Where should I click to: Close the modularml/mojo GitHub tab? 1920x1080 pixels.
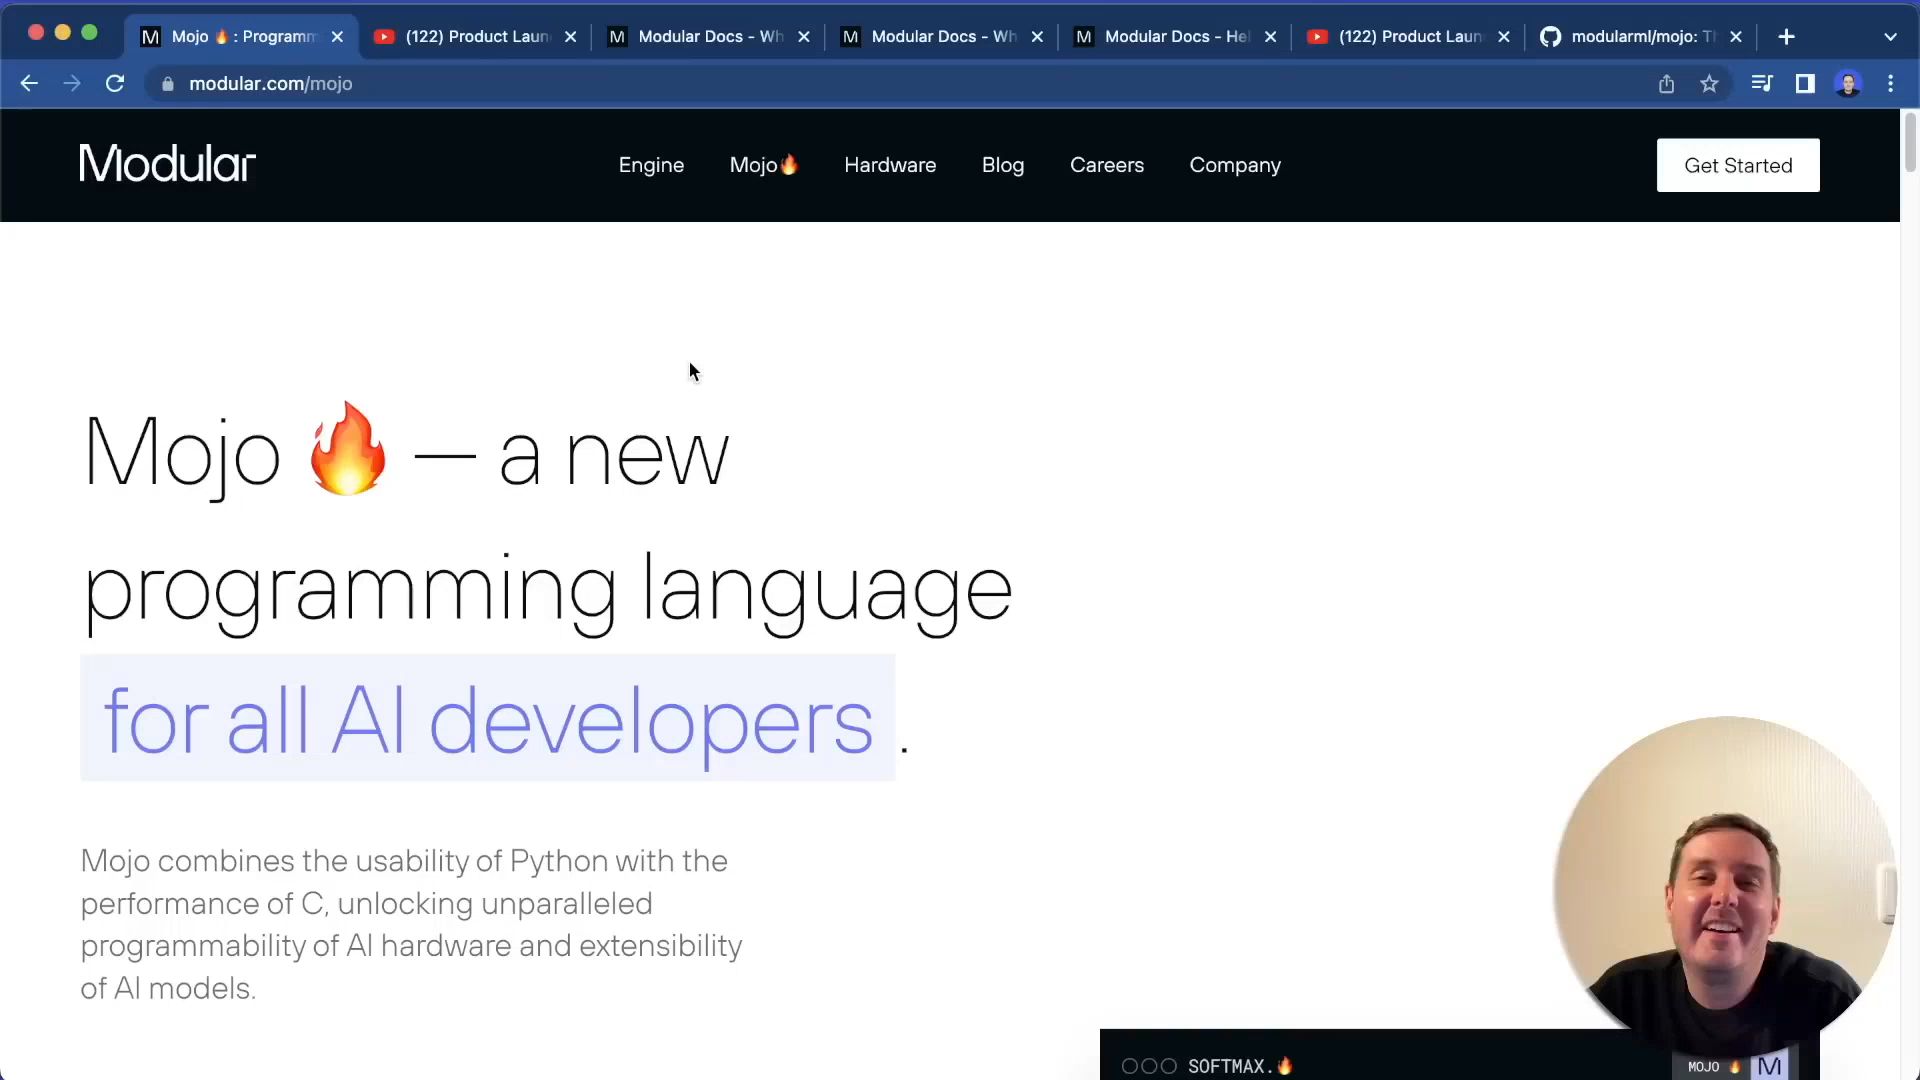(1736, 37)
